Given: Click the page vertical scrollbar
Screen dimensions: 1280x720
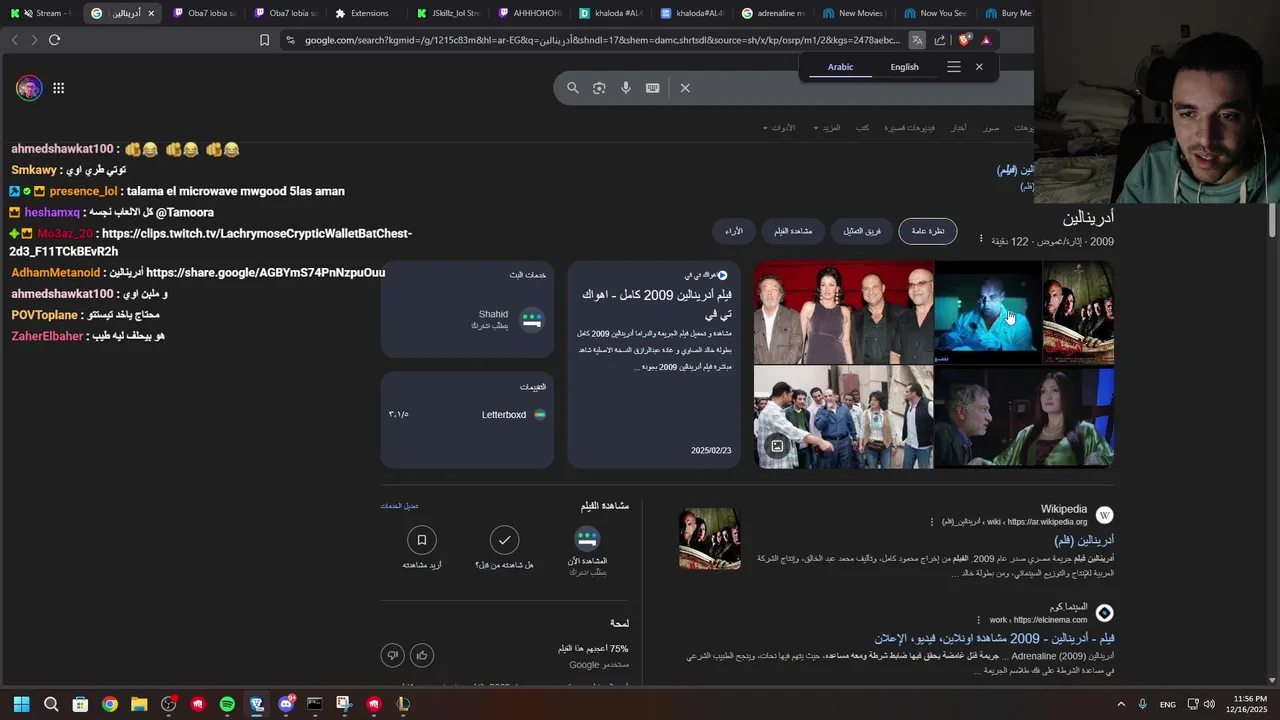Looking at the screenshot, I should pyautogui.click(x=1273, y=220).
